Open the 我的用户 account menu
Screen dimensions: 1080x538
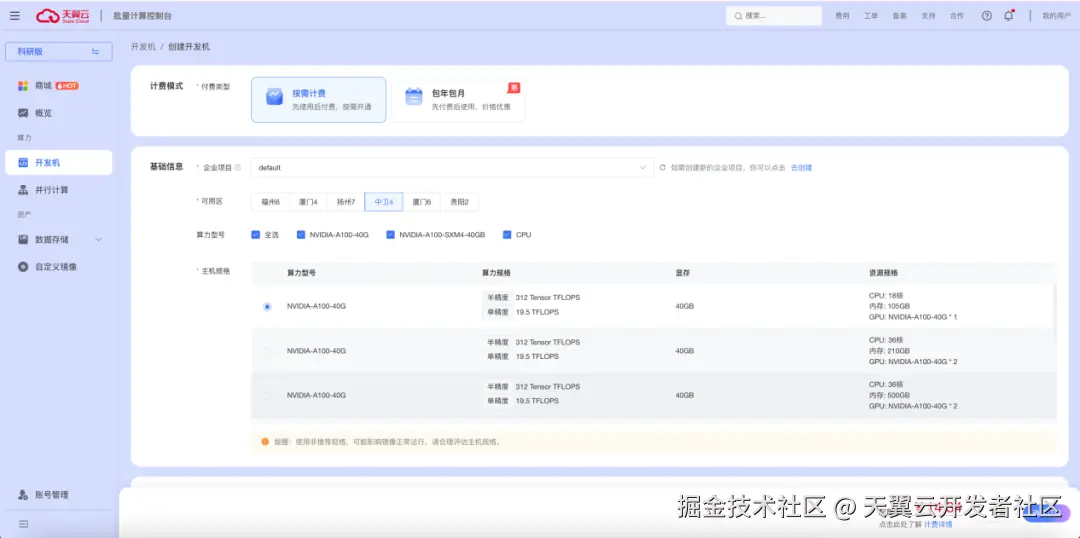click(1056, 16)
